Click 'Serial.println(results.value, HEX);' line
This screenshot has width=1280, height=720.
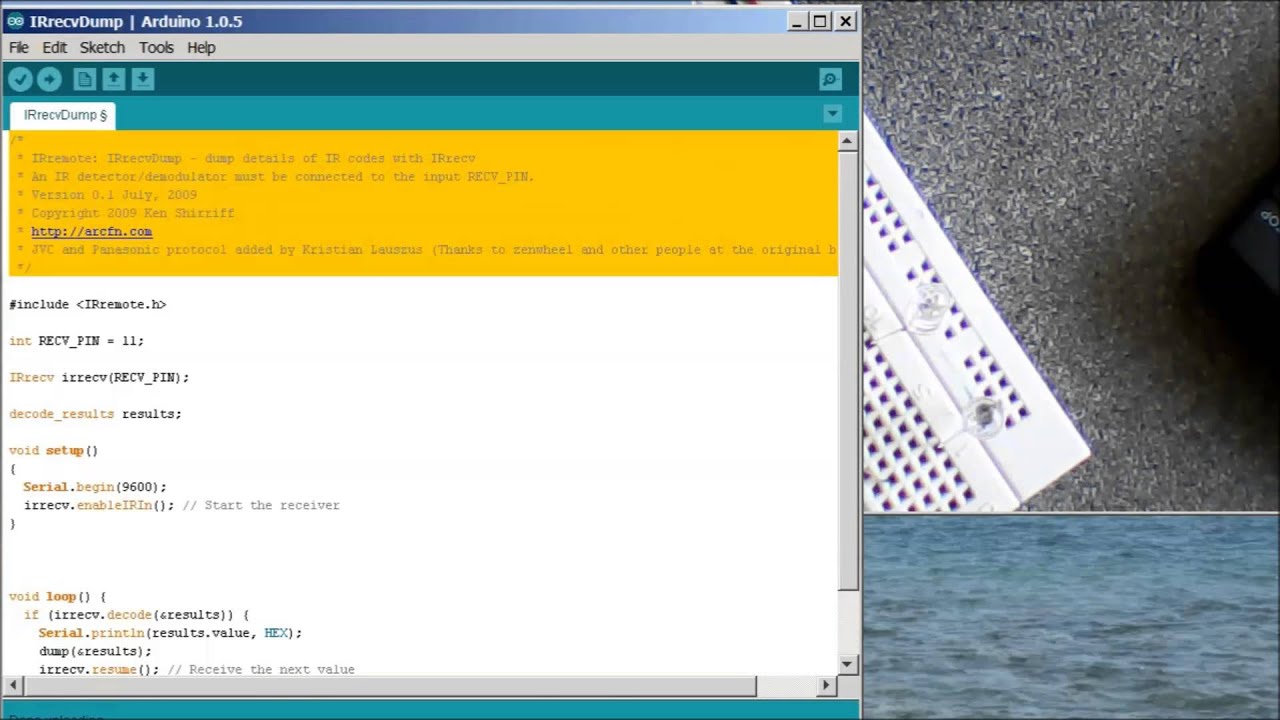[x=170, y=633]
